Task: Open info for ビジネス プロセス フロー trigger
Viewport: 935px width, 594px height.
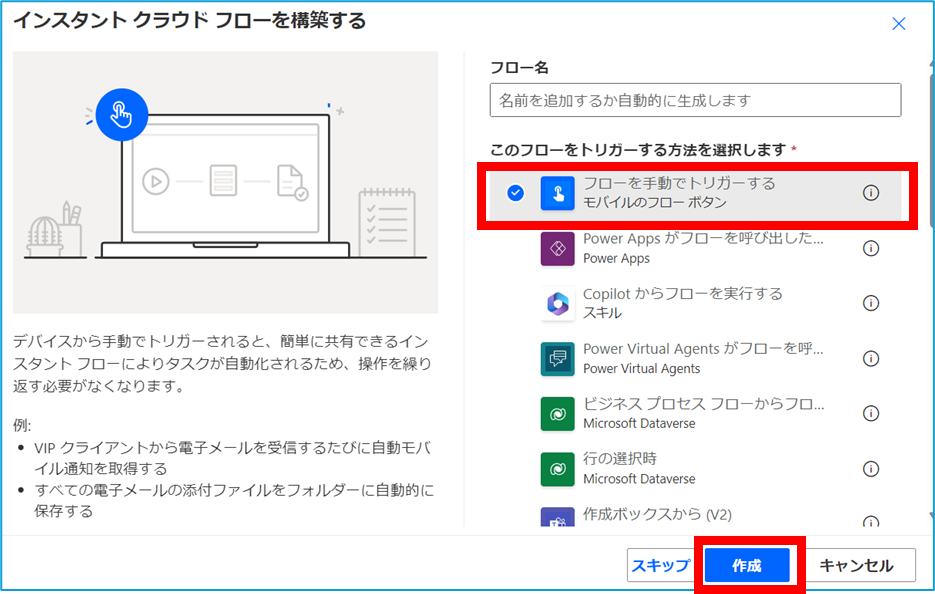Action: 871,413
